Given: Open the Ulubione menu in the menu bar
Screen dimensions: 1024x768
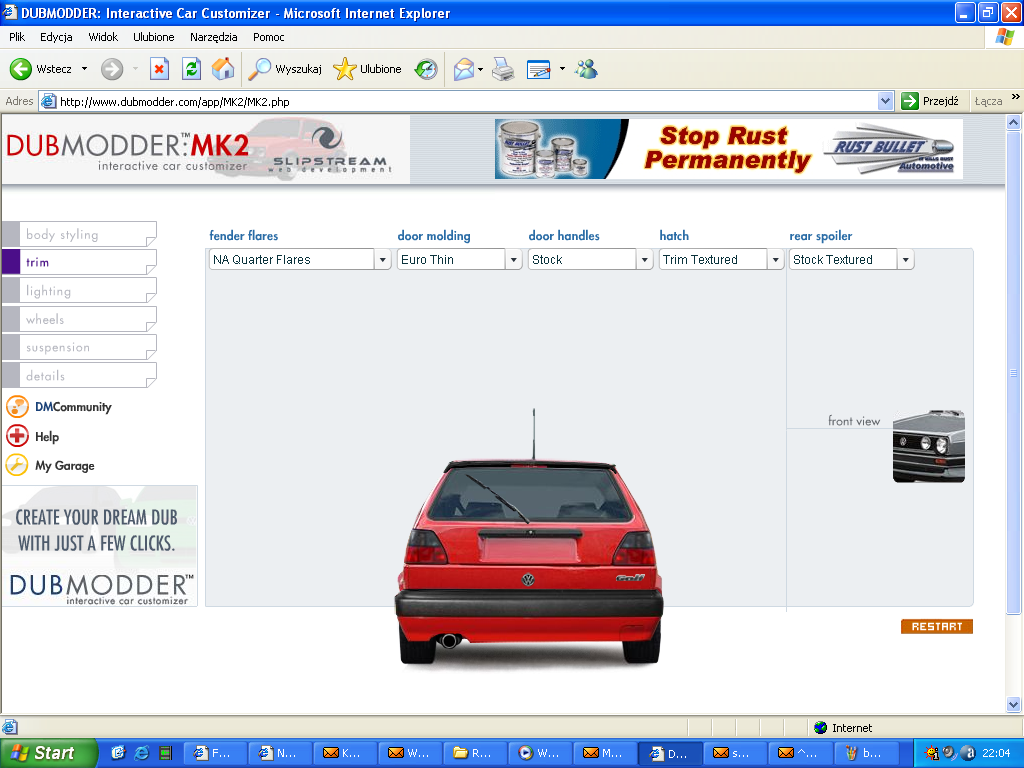Looking at the screenshot, I should [153, 37].
